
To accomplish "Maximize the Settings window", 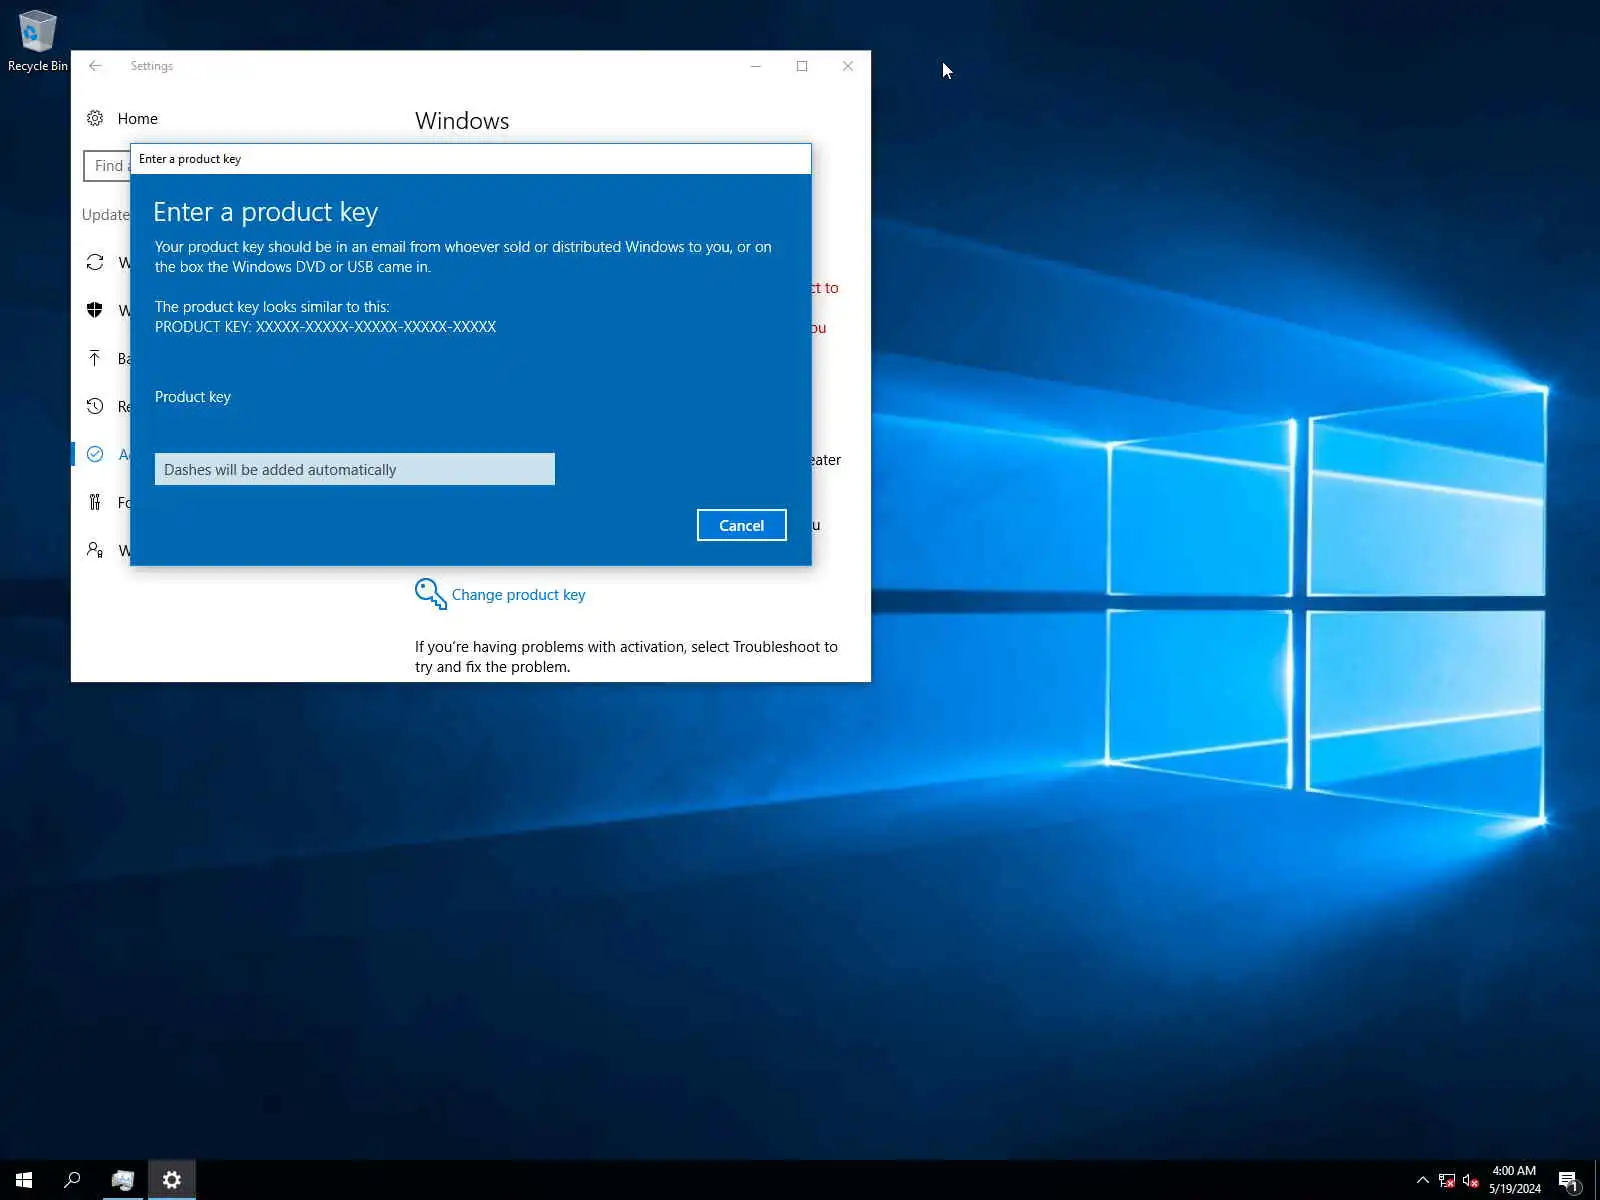I will coord(802,66).
